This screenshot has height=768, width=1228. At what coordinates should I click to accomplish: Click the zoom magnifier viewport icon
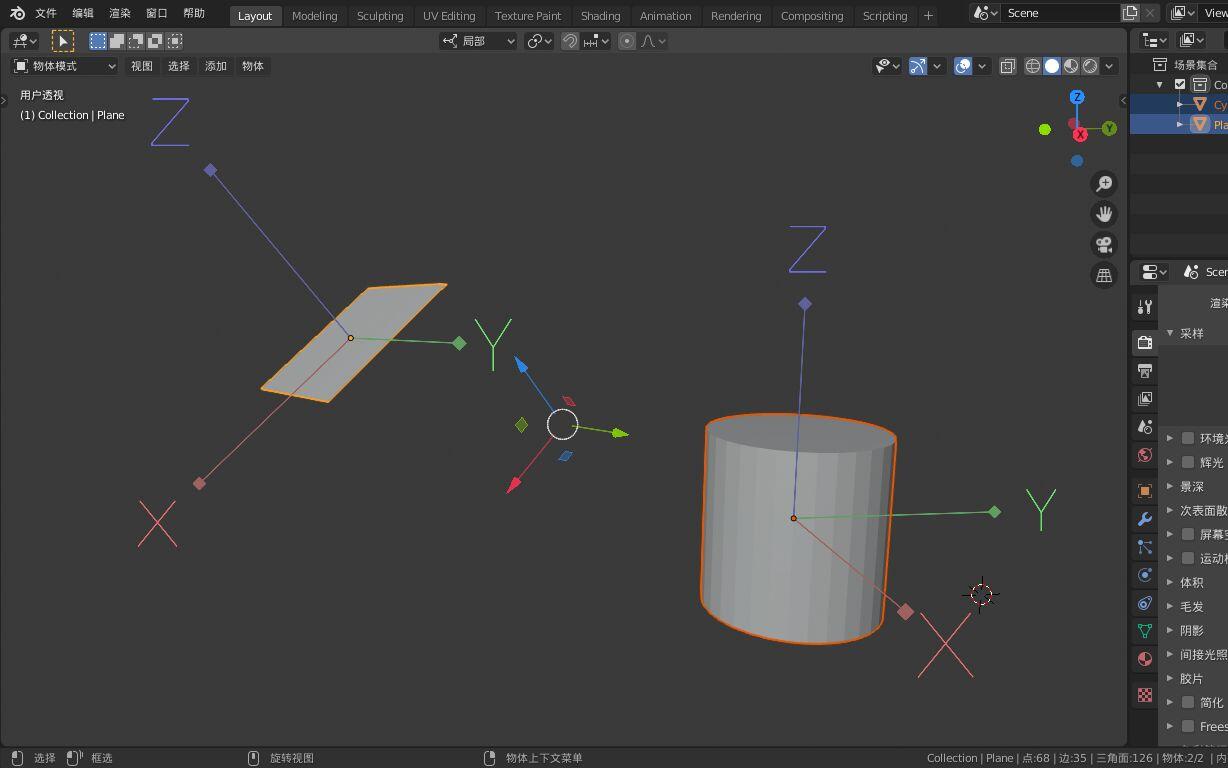pos(1104,183)
